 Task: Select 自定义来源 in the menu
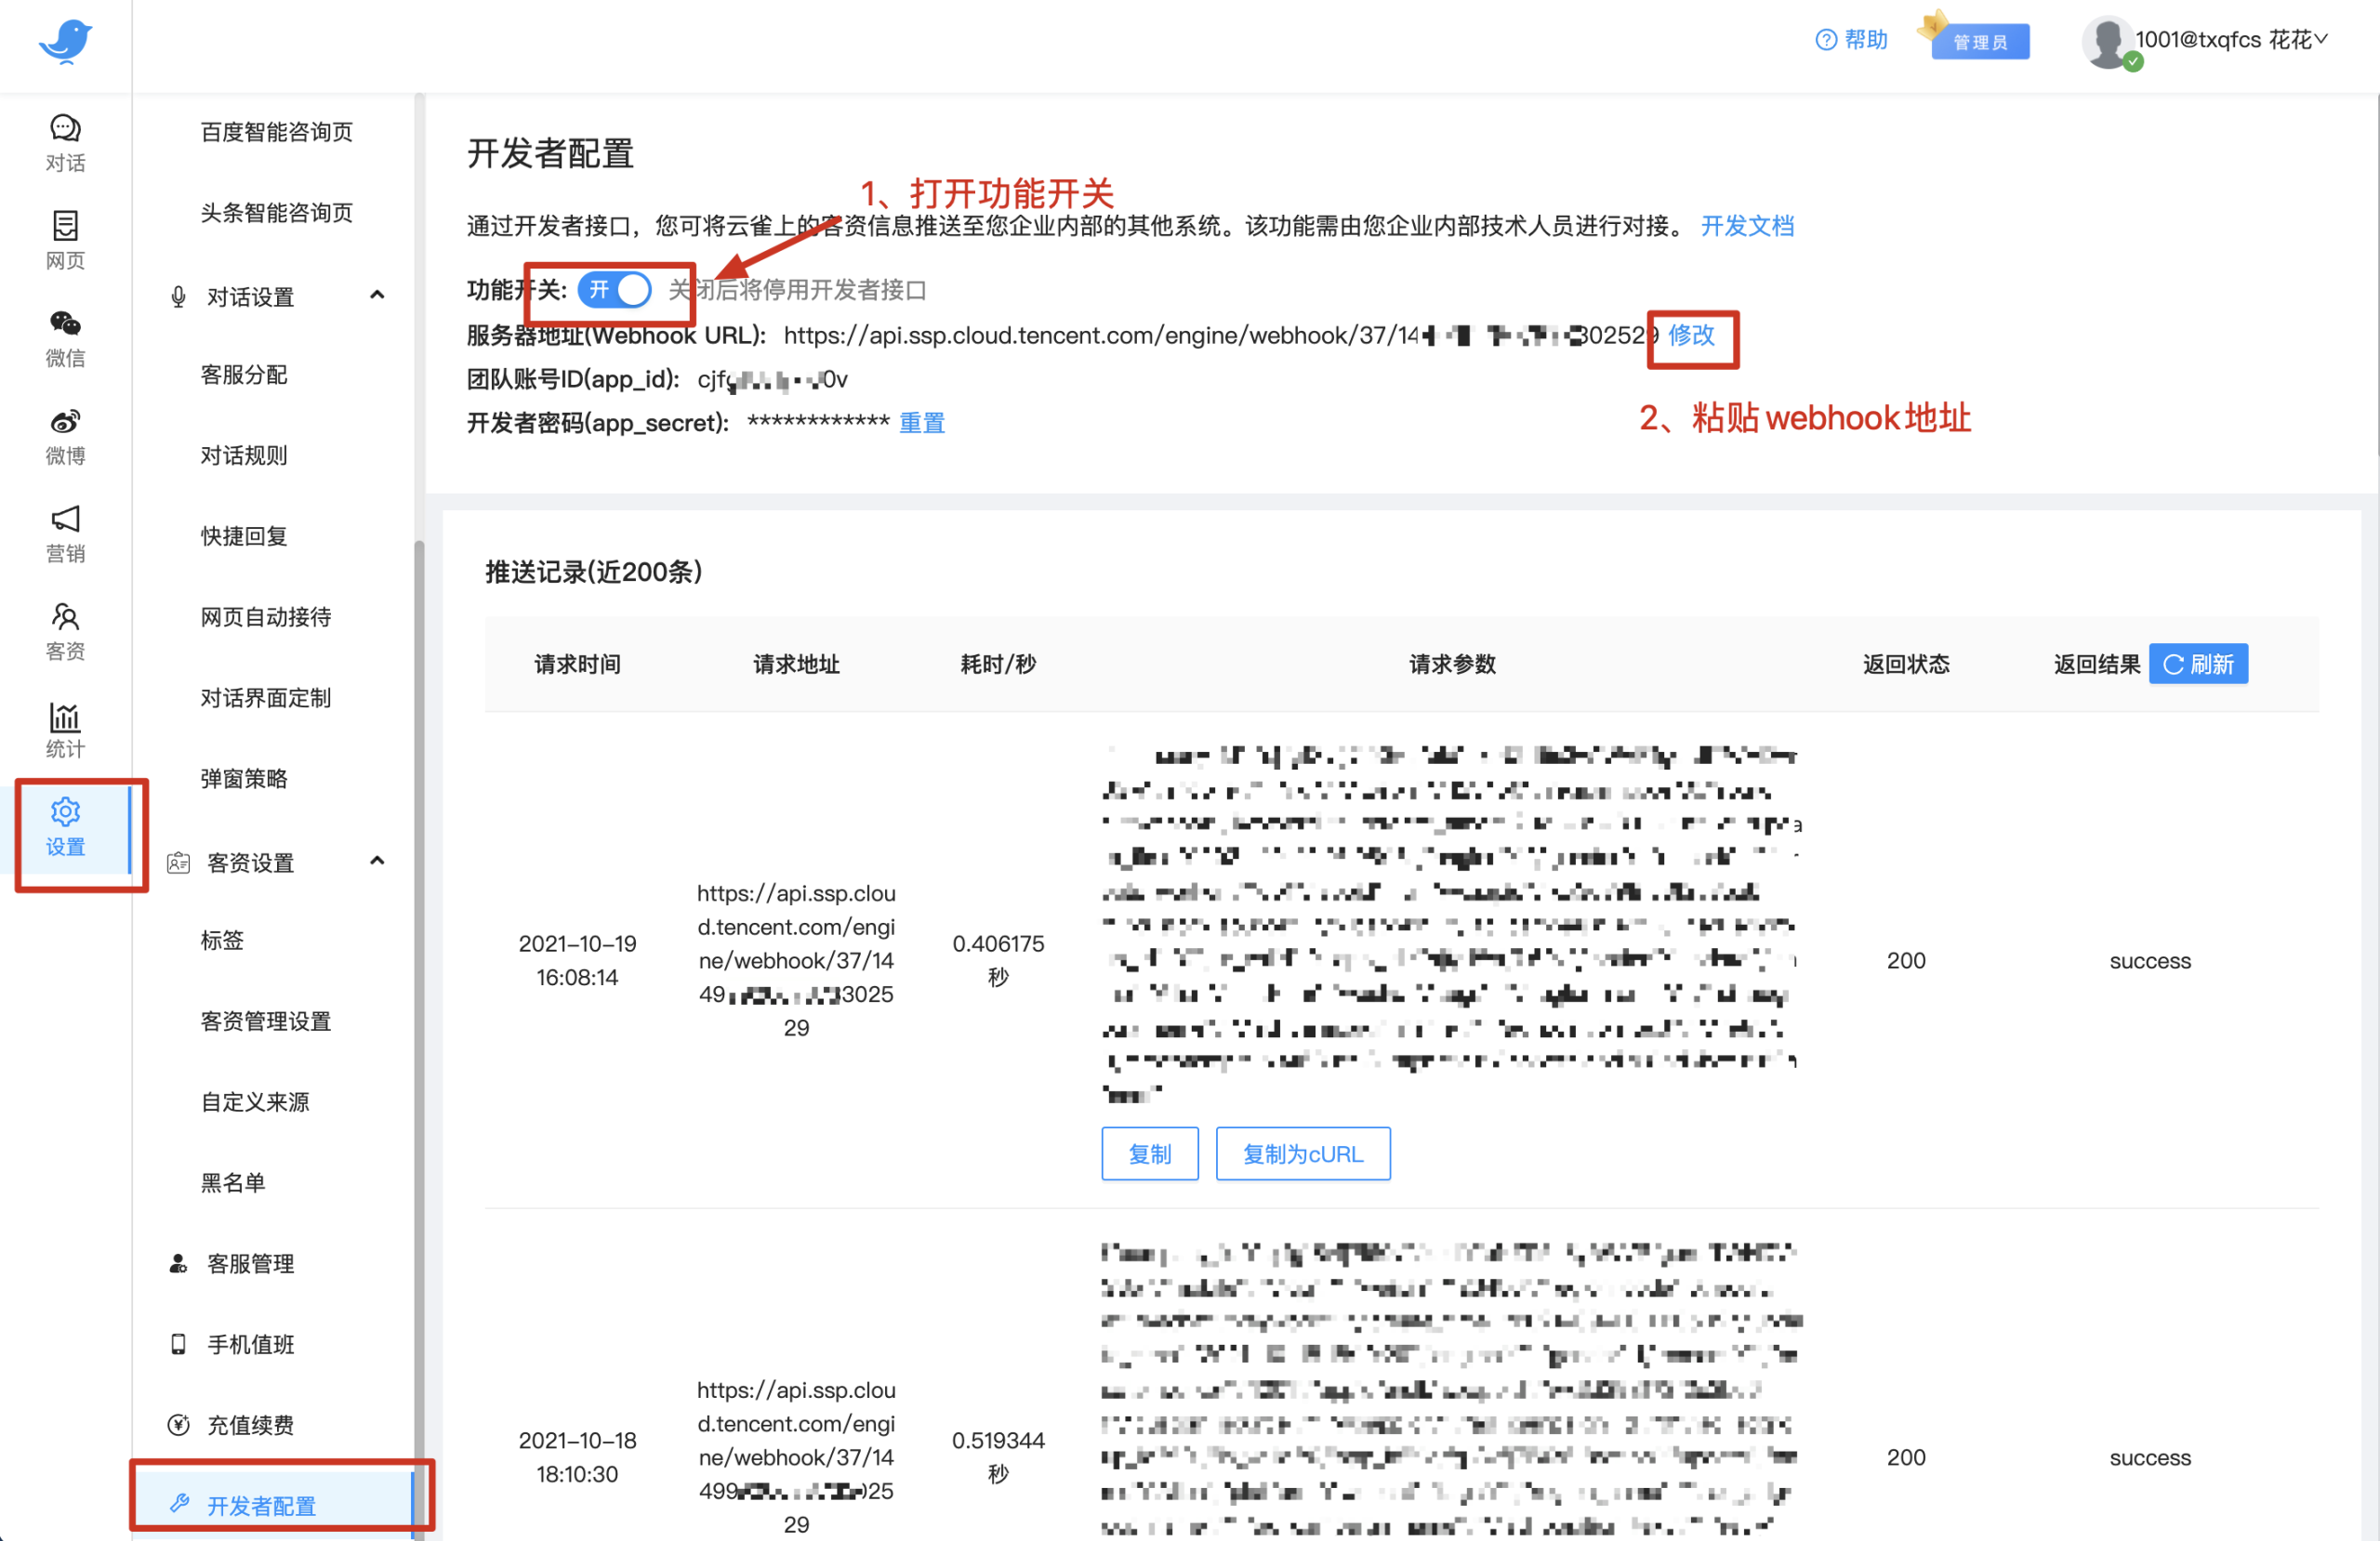255,1103
